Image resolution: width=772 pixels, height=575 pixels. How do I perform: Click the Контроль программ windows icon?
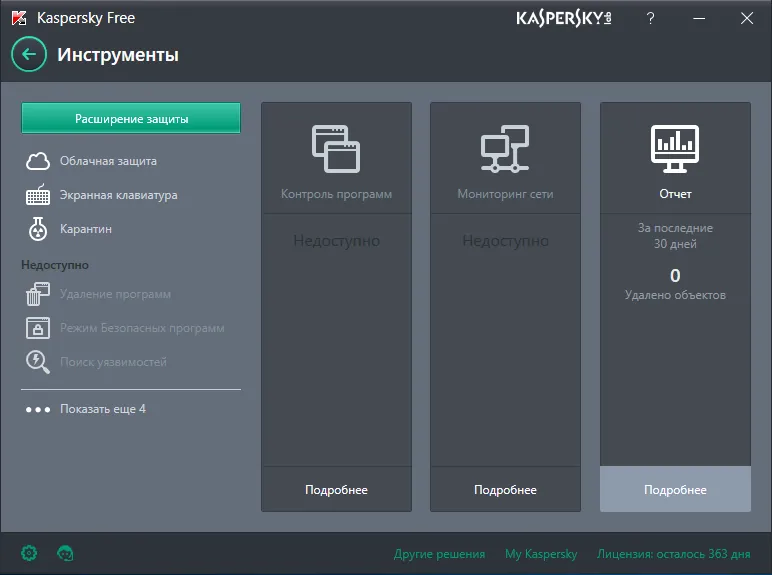(x=336, y=149)
